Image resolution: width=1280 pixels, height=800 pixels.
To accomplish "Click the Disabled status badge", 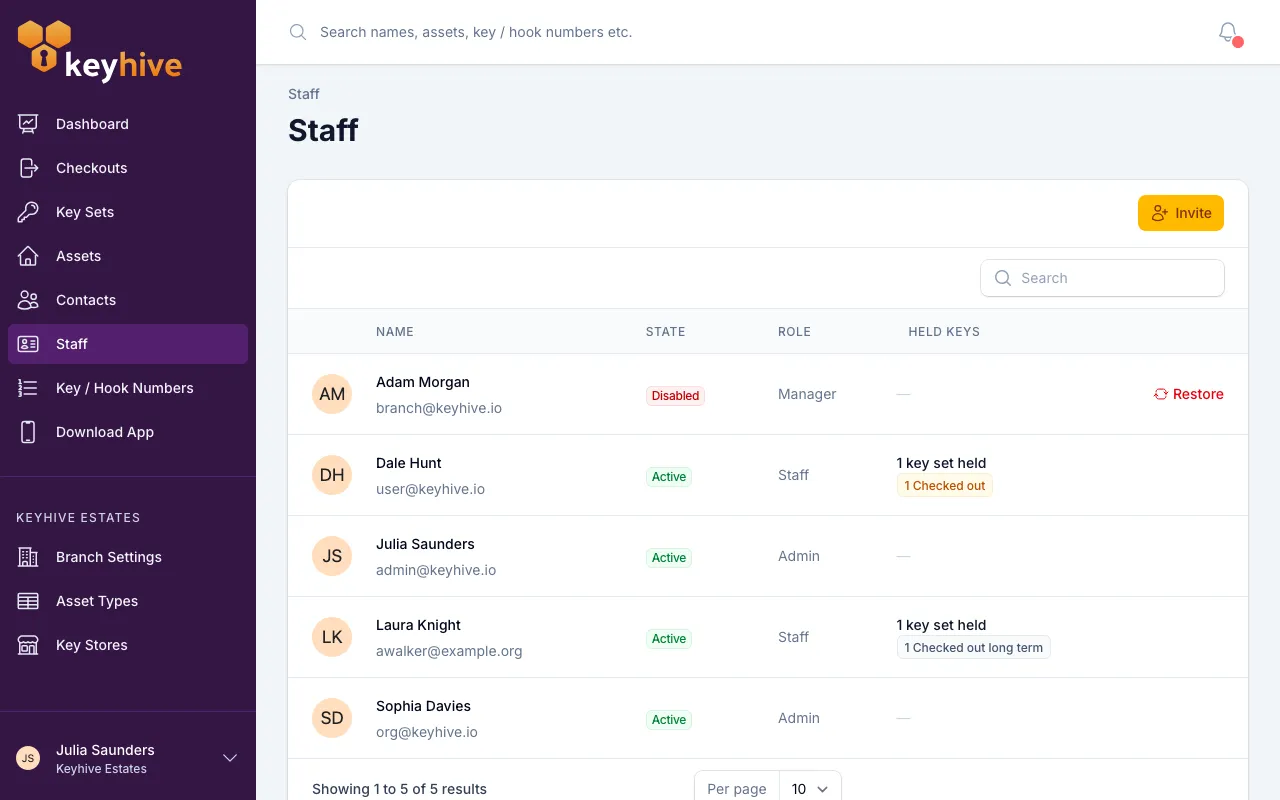I will coord(675,396).
